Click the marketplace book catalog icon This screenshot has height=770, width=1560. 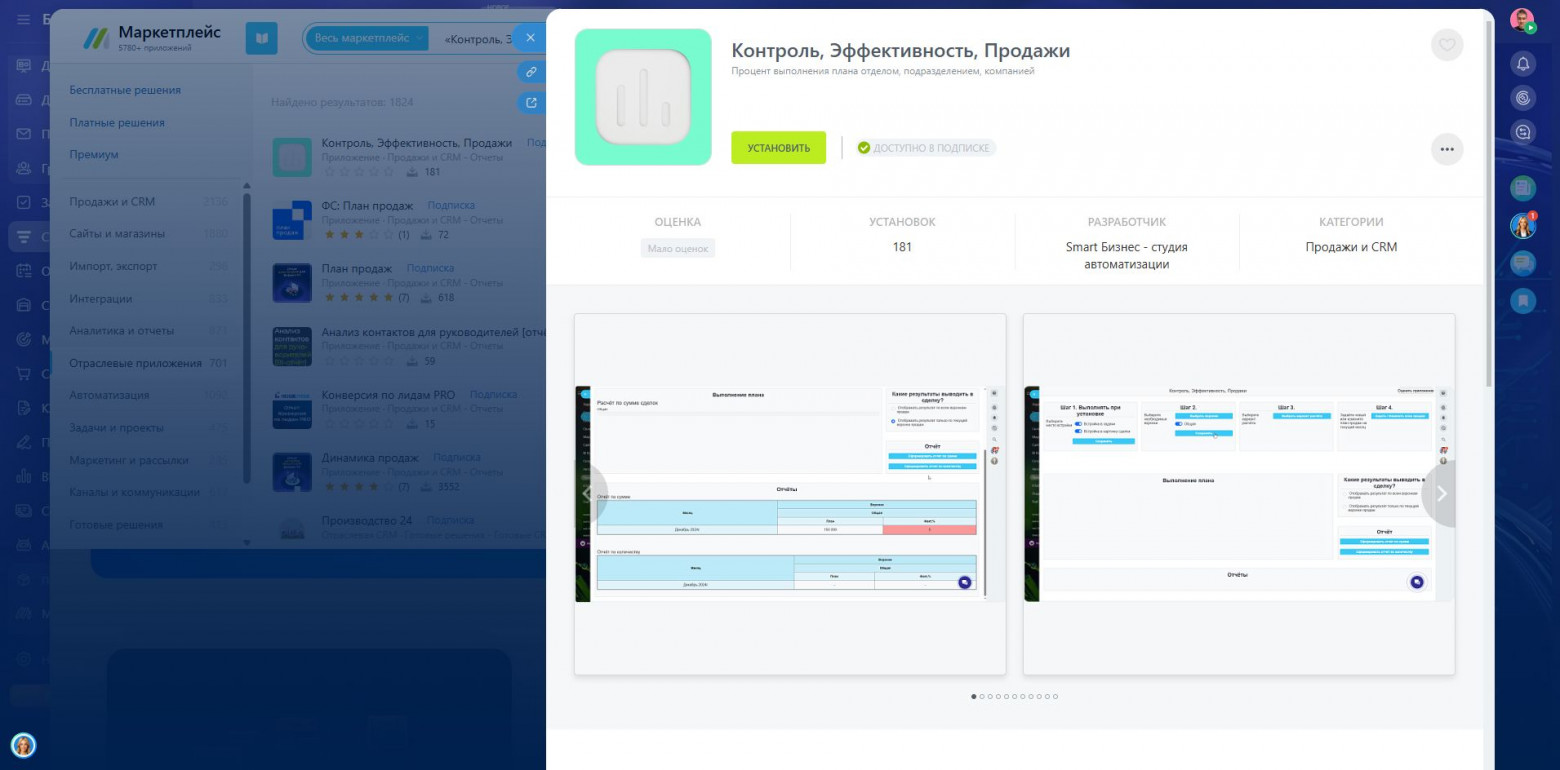pos(261,38)
